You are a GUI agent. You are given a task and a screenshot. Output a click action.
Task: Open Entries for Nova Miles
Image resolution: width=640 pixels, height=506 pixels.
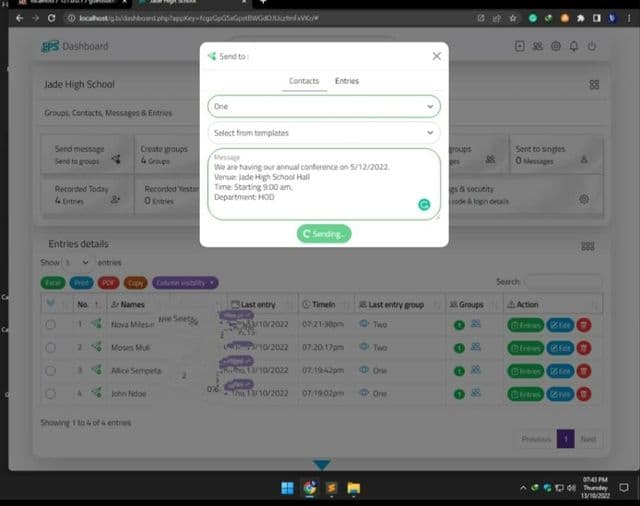(x=525, y=325)
